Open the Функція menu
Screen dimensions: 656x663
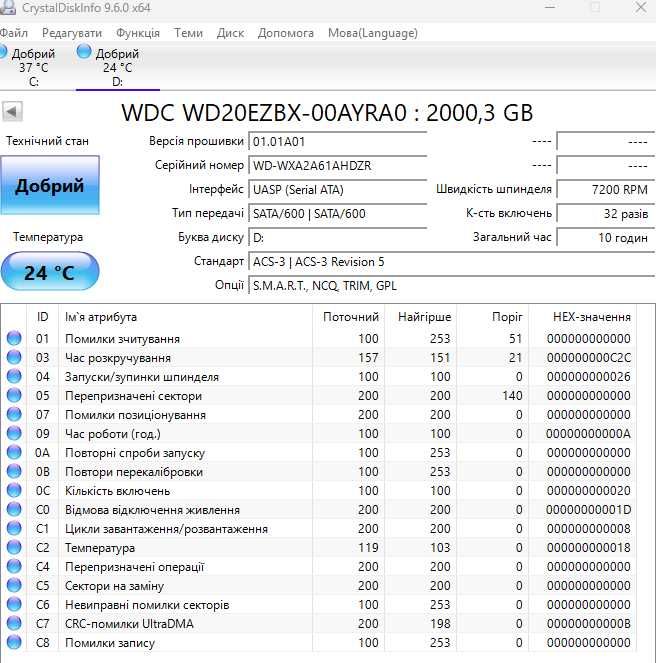(x=138, y=33)
